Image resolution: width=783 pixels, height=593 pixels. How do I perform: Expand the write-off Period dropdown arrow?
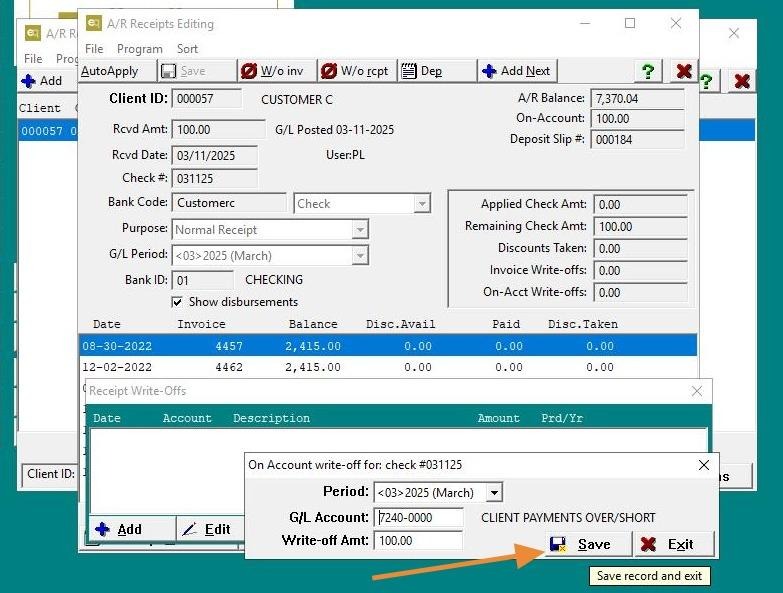[494, 493]
